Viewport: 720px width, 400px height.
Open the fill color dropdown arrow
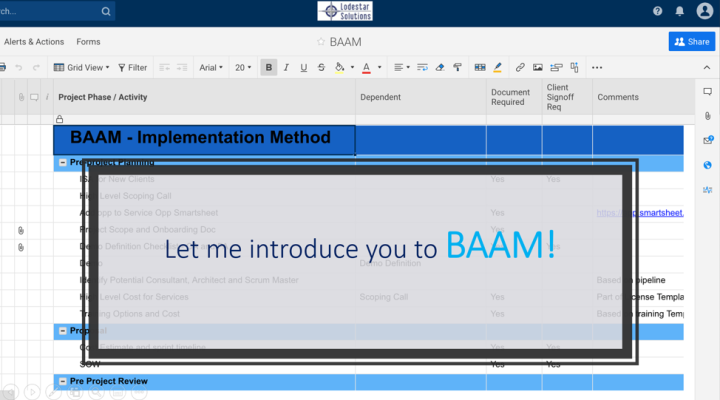[x=352, y=68]
